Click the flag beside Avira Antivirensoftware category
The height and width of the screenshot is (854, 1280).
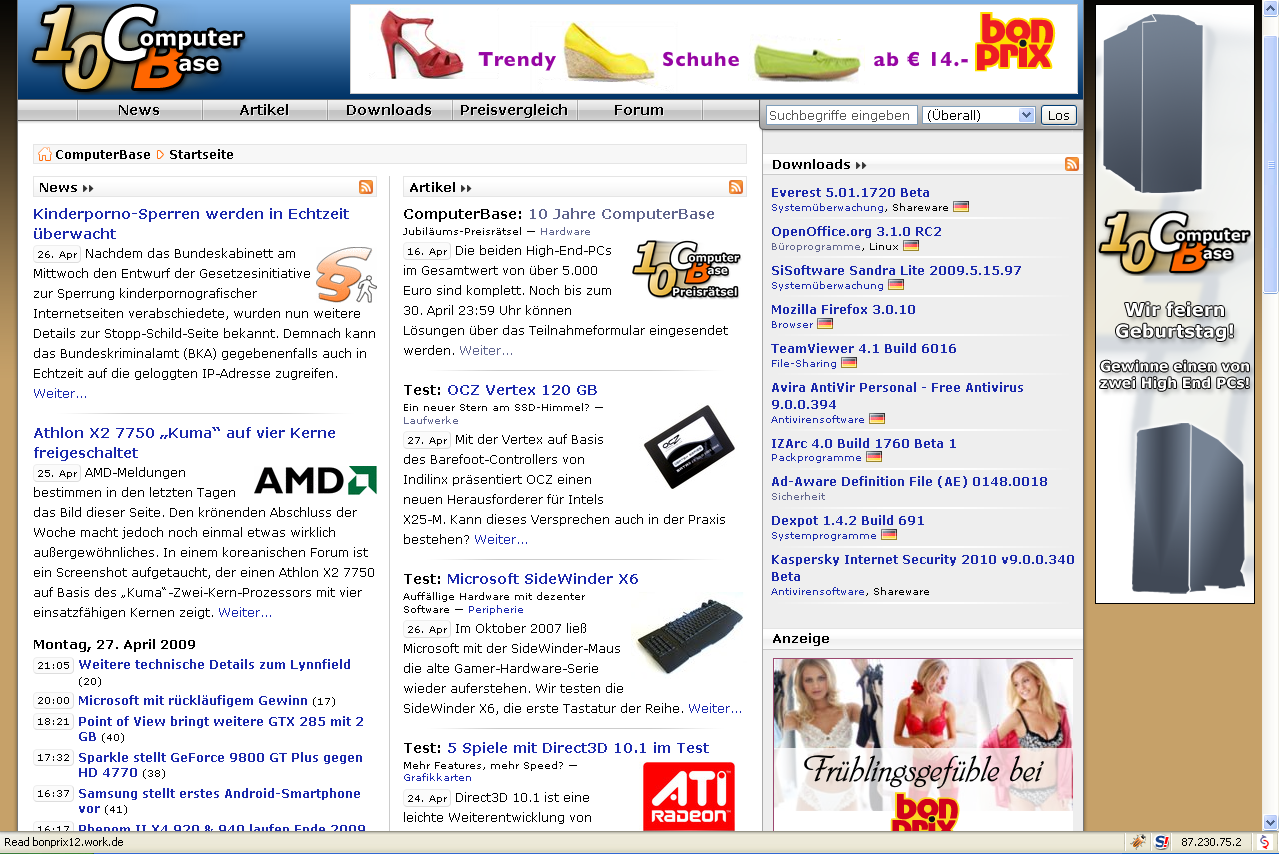tap(877, 419)
